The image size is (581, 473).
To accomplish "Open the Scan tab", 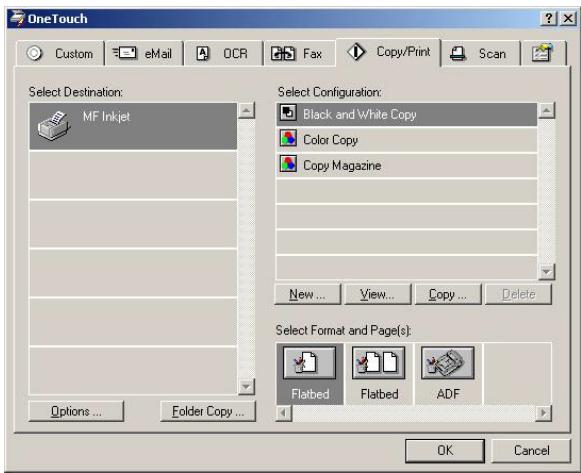I will pyautogui.click(x=481, y=53).
